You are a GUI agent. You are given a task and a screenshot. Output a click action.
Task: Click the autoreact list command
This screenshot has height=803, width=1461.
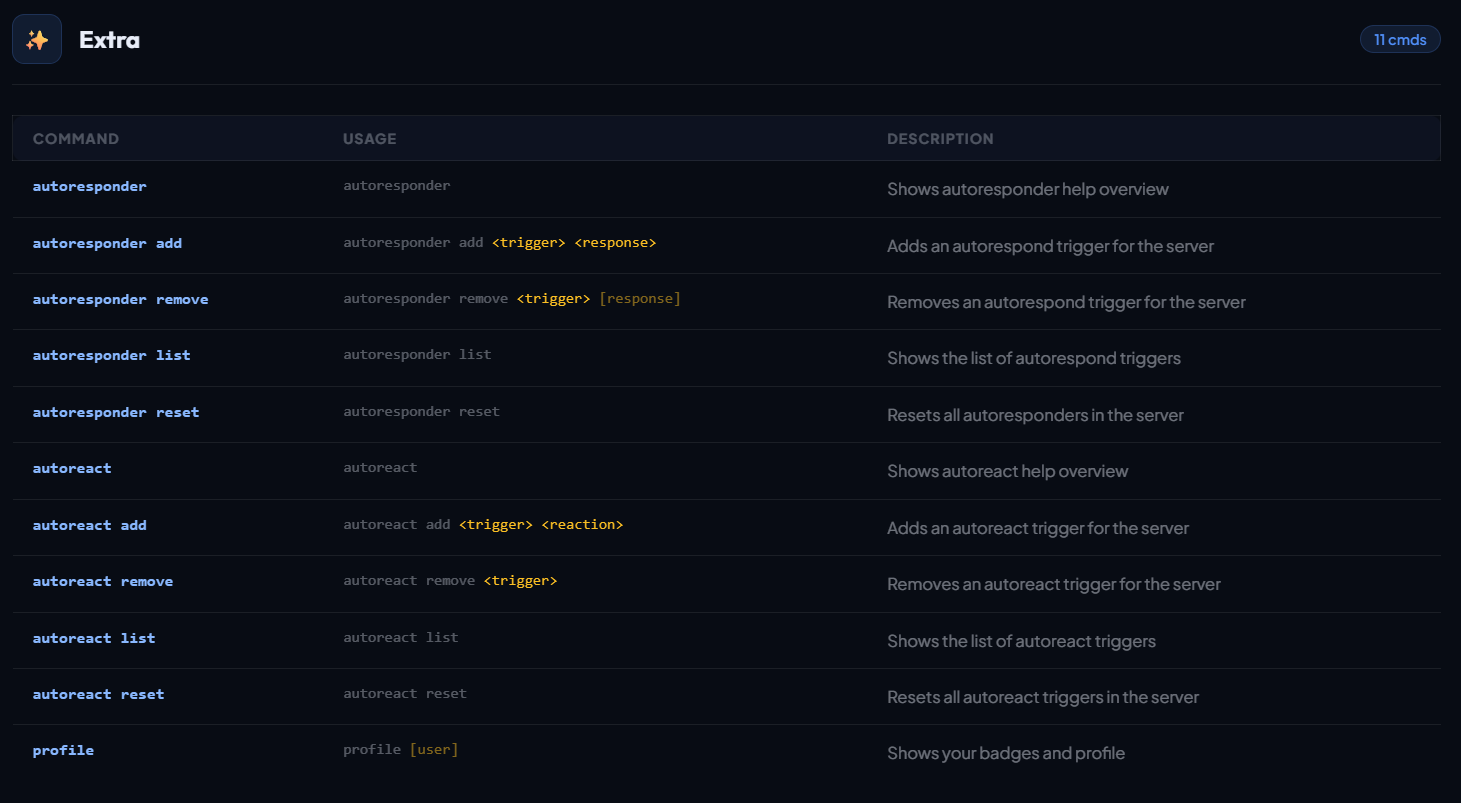point(94,638)
